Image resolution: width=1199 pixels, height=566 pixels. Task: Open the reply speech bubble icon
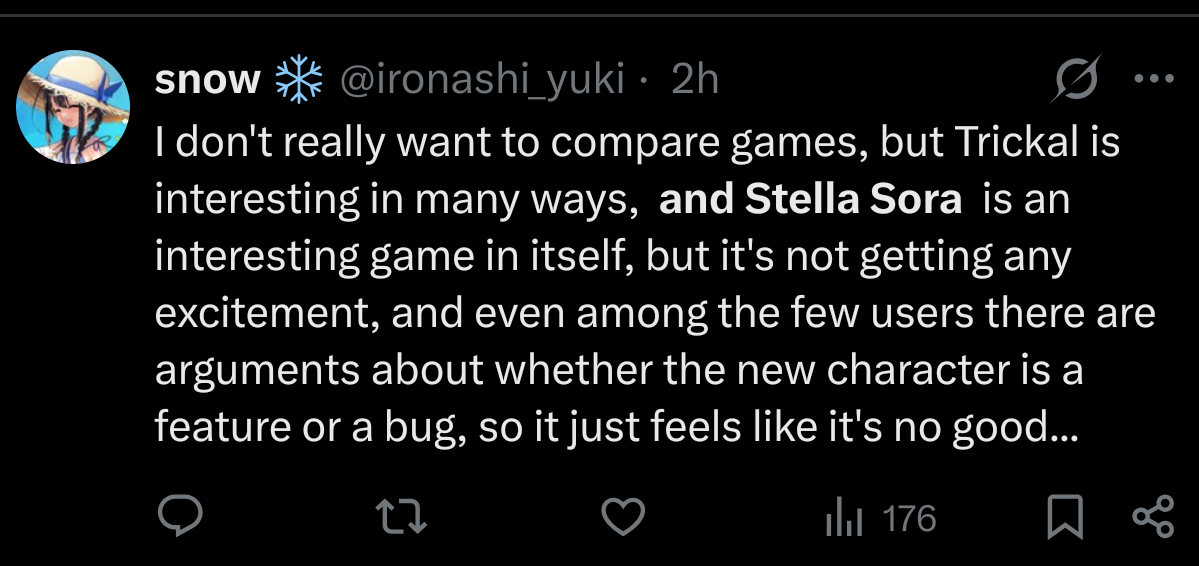(x=180, y=516)
